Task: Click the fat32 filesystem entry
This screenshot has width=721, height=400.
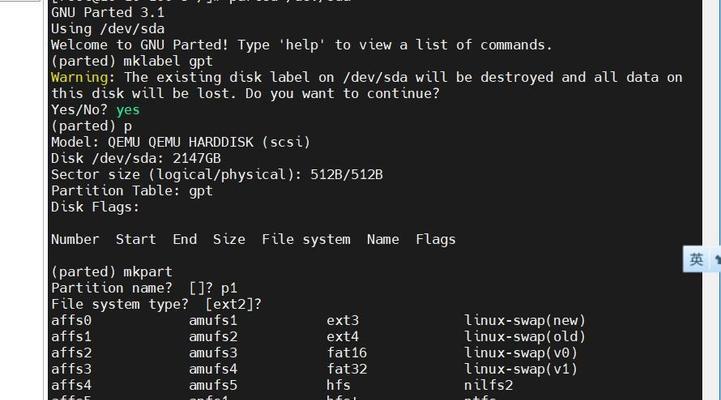Action: [346, 369]
